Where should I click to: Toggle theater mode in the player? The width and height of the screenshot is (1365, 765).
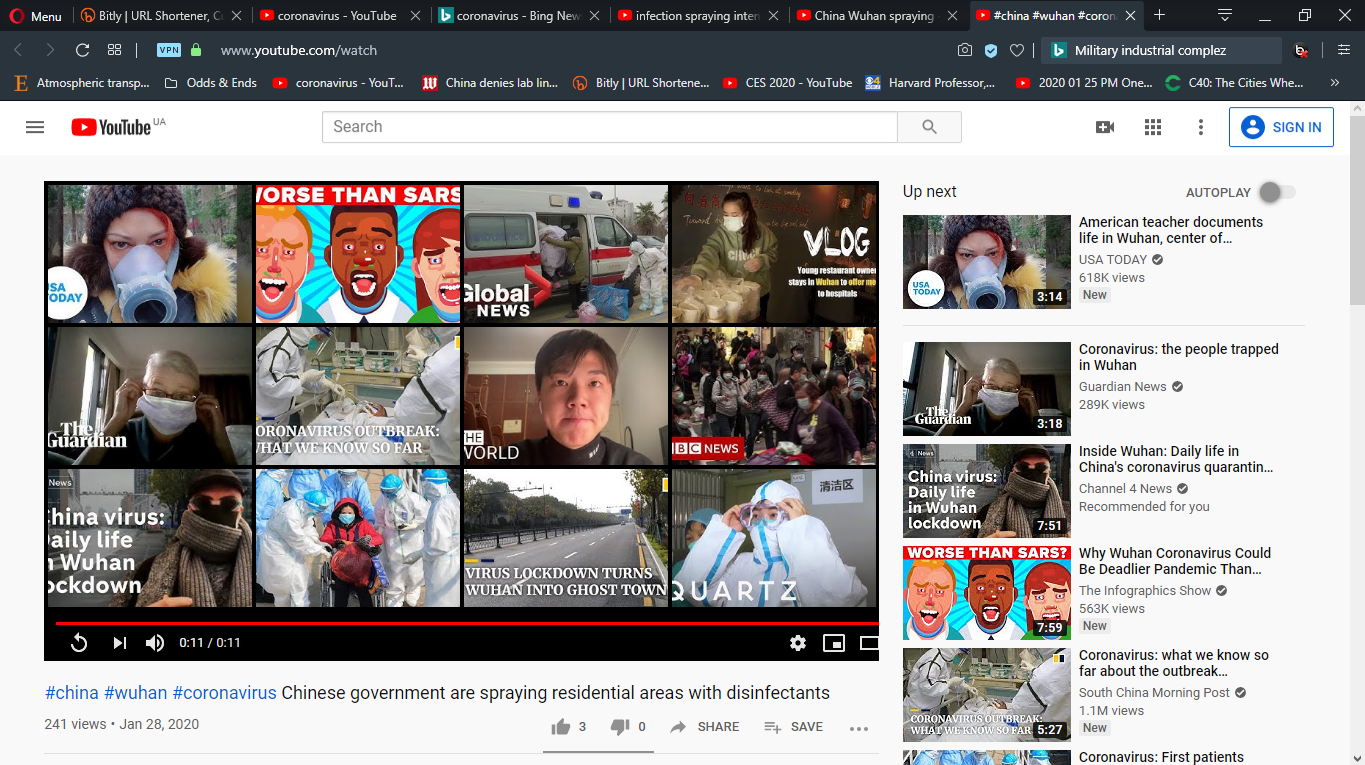point(869,643)
